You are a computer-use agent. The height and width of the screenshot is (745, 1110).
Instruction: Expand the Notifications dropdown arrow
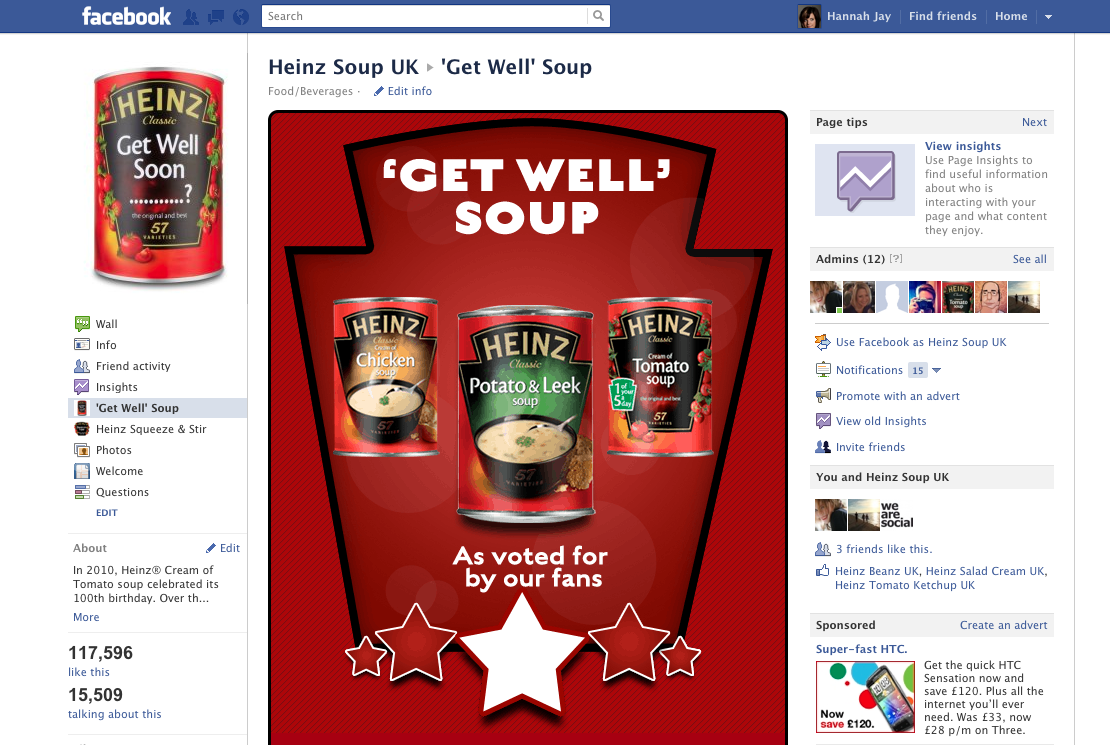pos(937,370)
